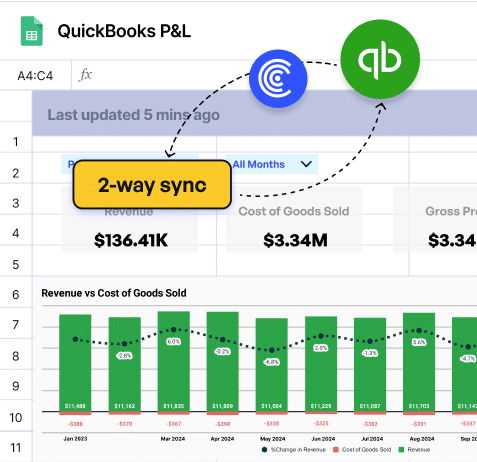Click the 2-way sync yellow badge
Screen dimensions: 477x462
point(152,185)
